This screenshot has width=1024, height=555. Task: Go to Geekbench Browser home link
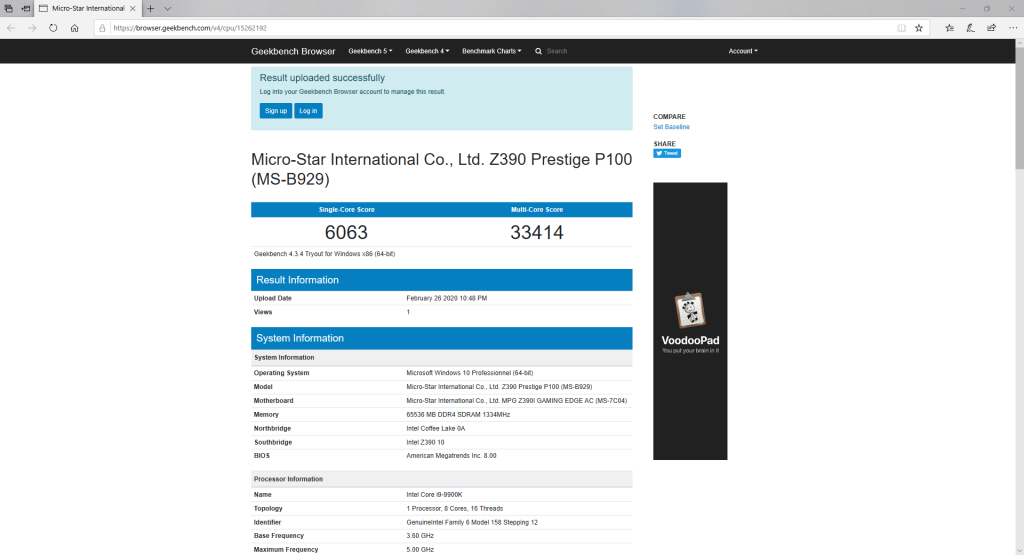(293, 51)
